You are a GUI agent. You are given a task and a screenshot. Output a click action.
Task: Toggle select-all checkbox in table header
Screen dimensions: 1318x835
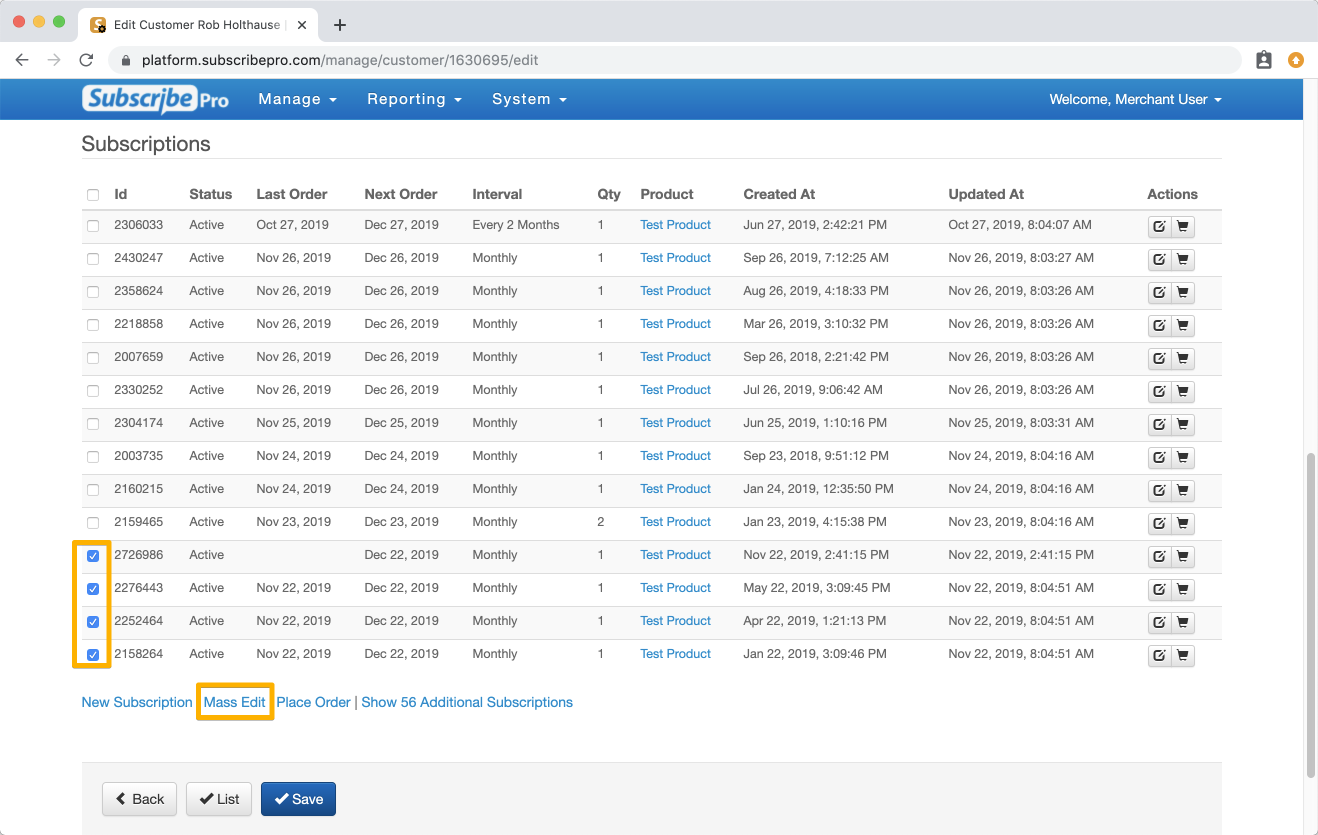point(93,195)
